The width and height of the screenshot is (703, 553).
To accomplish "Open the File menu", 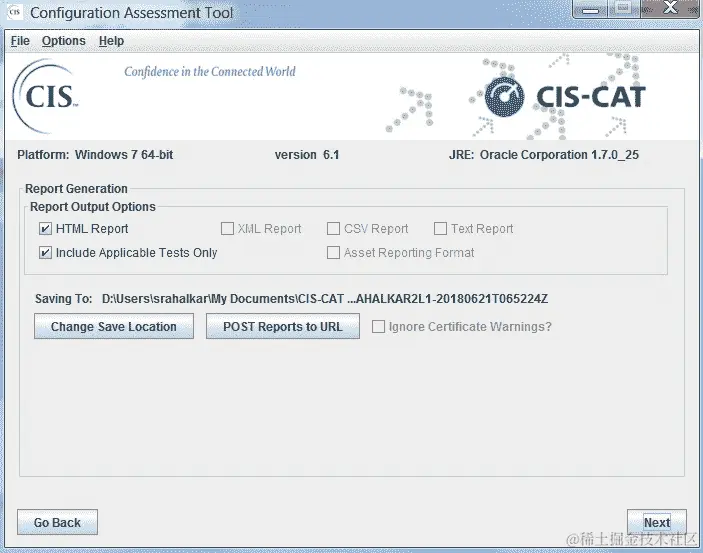I will coord(20,41).
